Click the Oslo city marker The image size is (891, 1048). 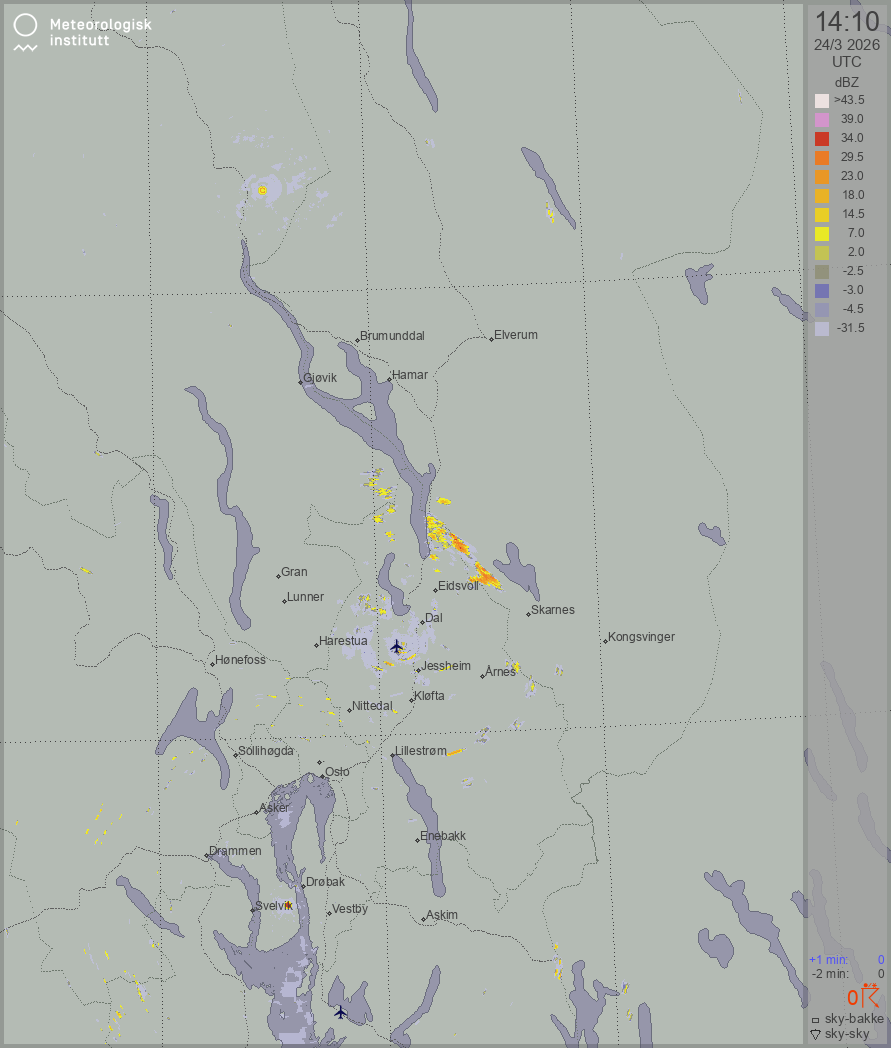320,764
